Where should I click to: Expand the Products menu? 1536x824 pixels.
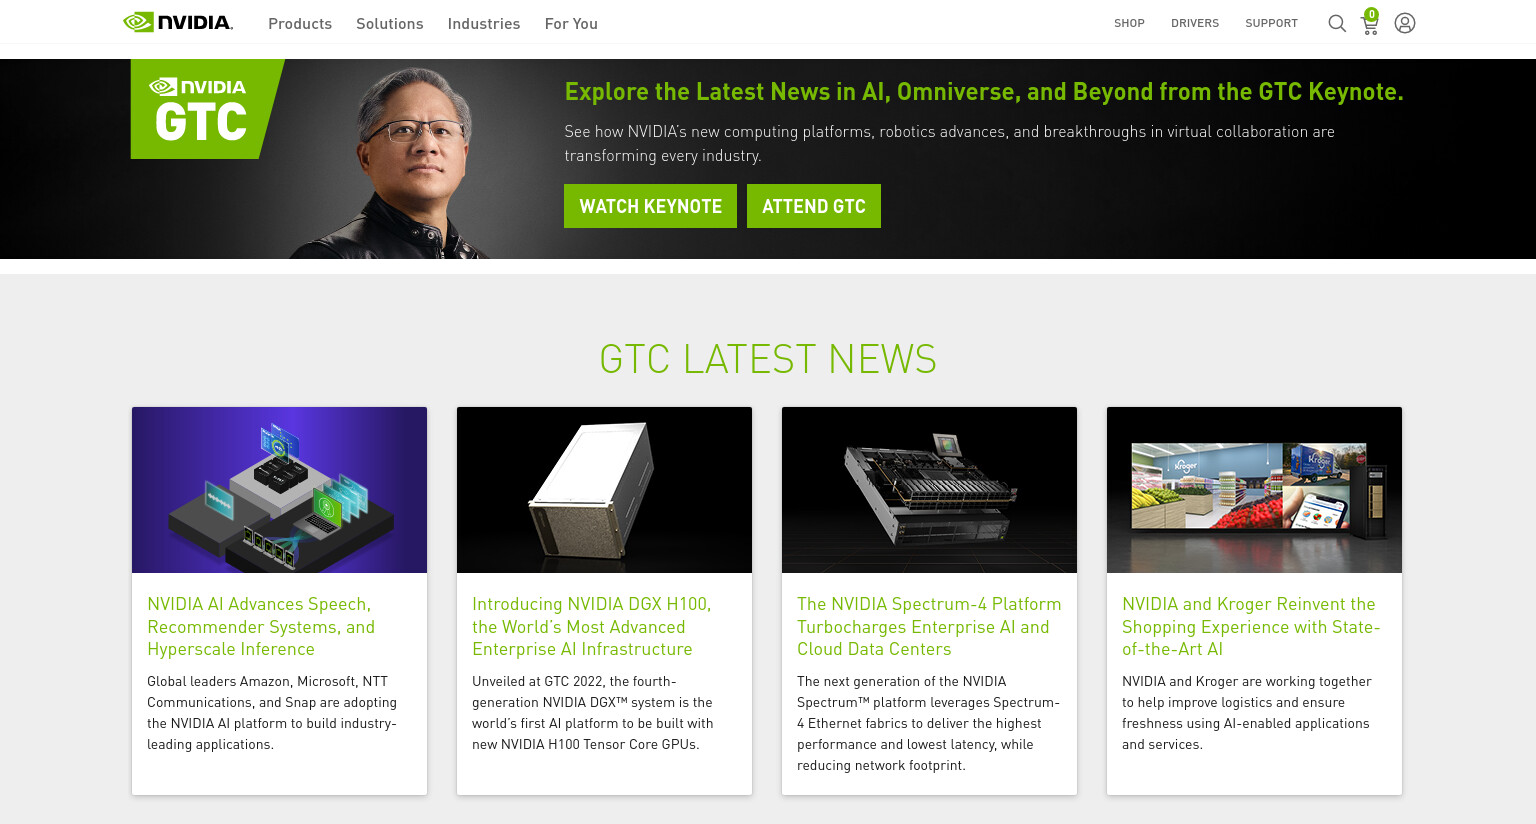coord(300,23)
